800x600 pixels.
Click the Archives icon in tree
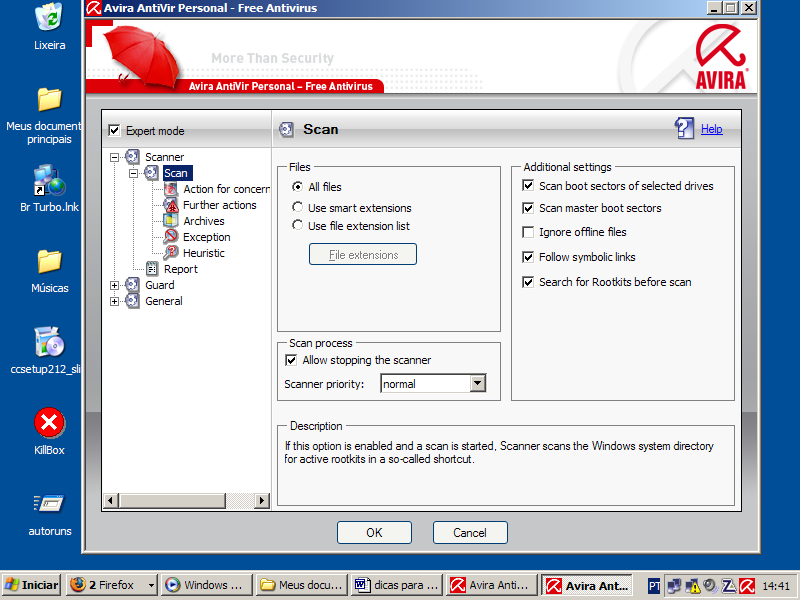(170, 221)
